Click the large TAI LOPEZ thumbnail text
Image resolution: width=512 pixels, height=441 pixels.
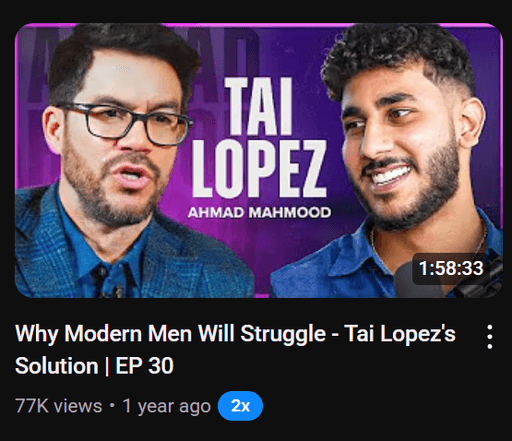259,137
